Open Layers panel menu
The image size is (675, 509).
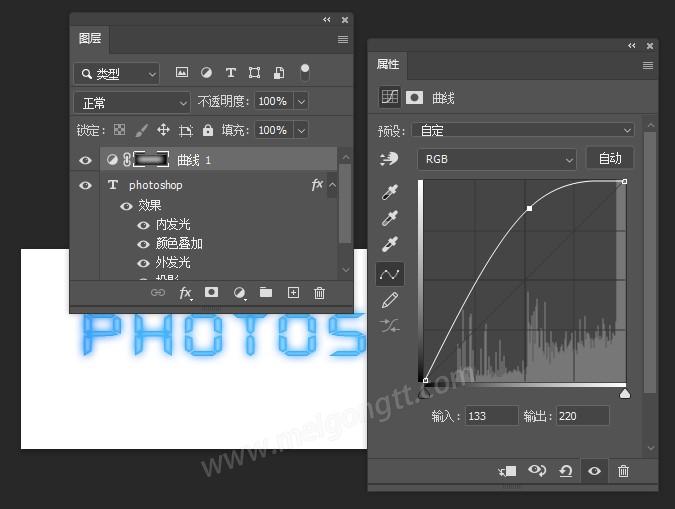click(x=343, y=40)
